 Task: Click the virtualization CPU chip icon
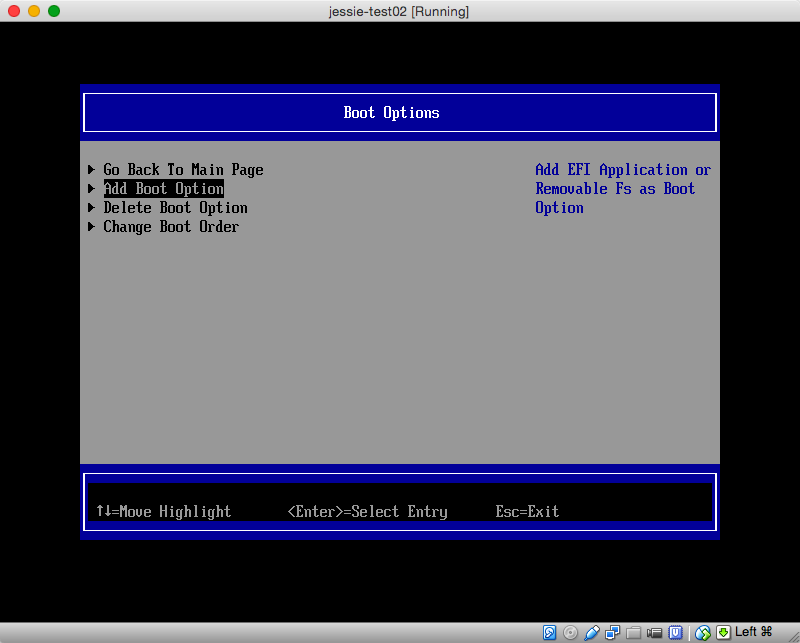676,633
